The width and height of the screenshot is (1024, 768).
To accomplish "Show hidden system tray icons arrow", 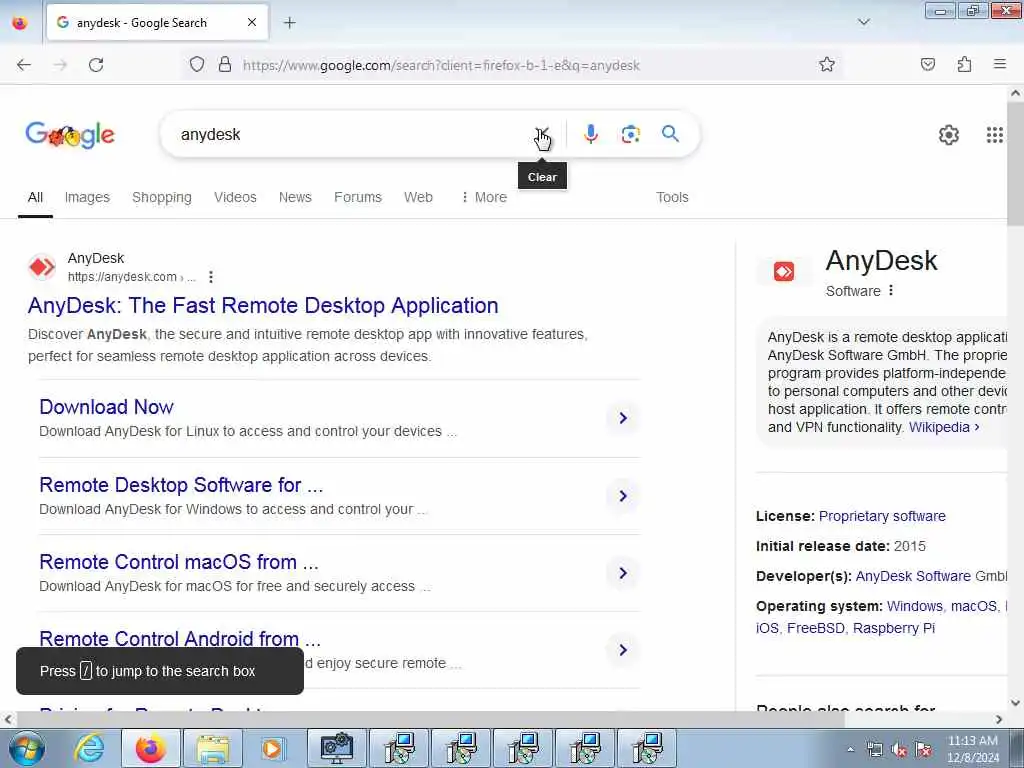I will coord(850,749).
